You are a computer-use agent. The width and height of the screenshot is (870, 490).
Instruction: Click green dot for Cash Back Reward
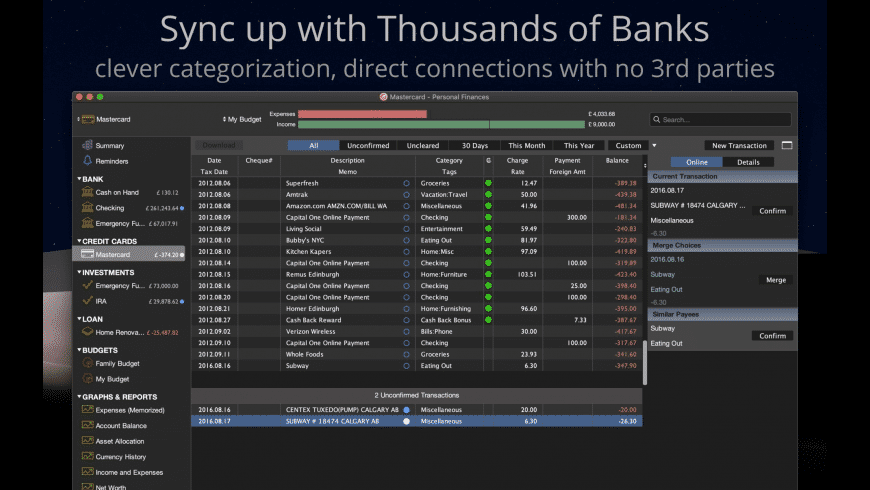coord(488,320)
